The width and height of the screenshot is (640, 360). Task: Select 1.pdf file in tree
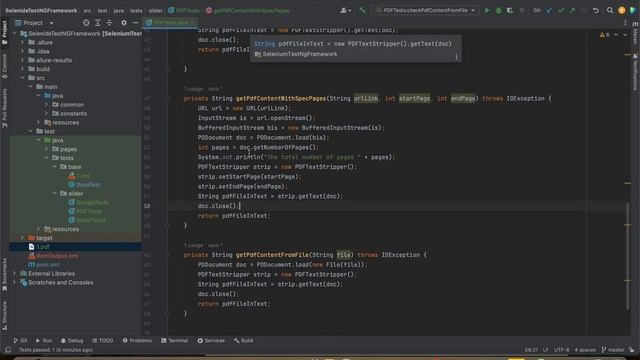click(43, 247)
